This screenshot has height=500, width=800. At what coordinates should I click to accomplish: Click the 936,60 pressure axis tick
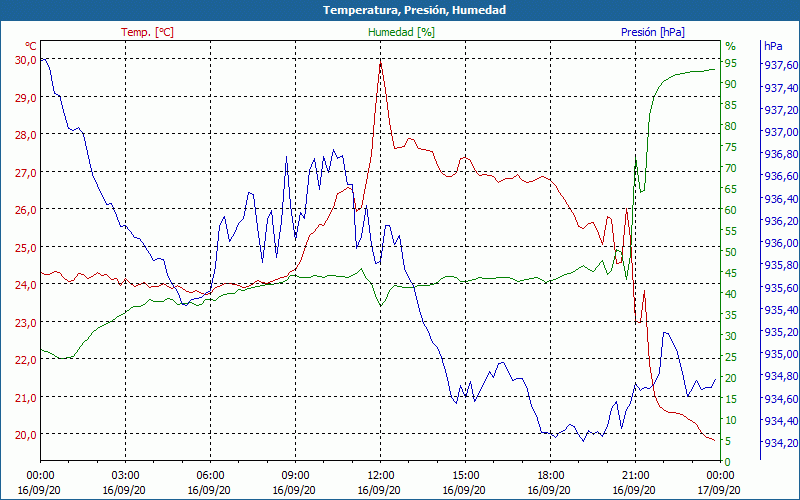click(x=781, y=177)
